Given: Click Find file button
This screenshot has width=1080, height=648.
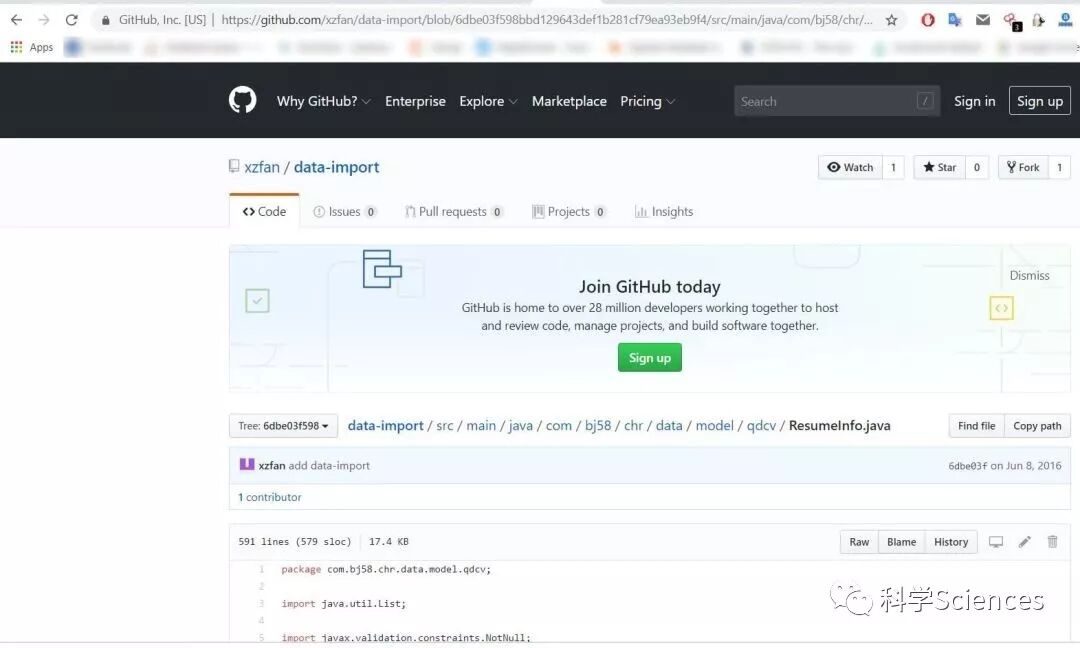Looking at the screenshot, I should tap(976, 426).
